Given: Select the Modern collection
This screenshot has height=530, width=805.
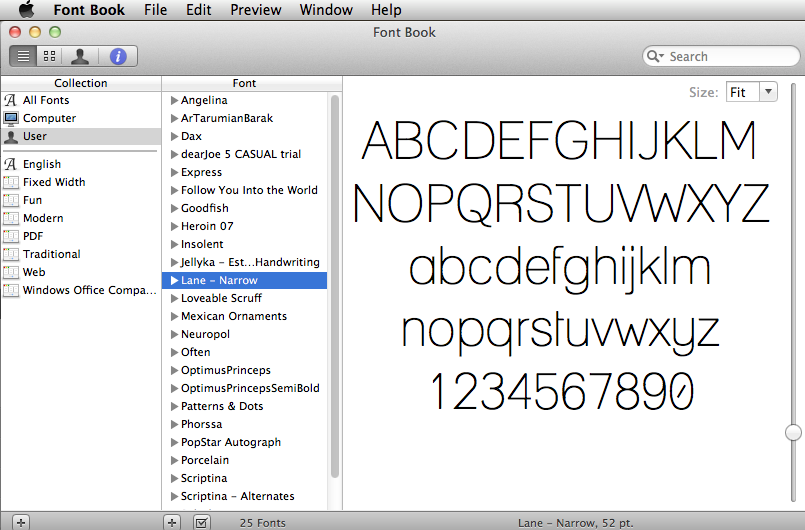Looking at the screenshot, I should coord(81,218).
